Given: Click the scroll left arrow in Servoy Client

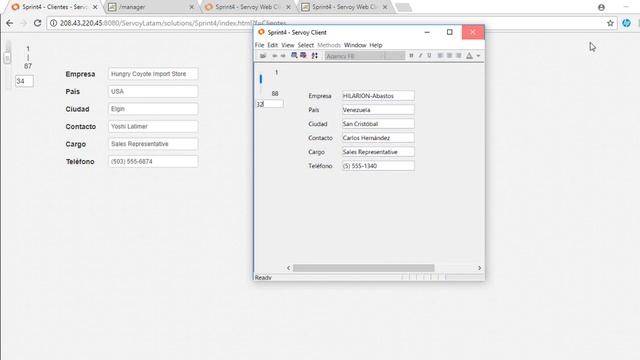Looking at the screenshot, I should click(289, 268).
